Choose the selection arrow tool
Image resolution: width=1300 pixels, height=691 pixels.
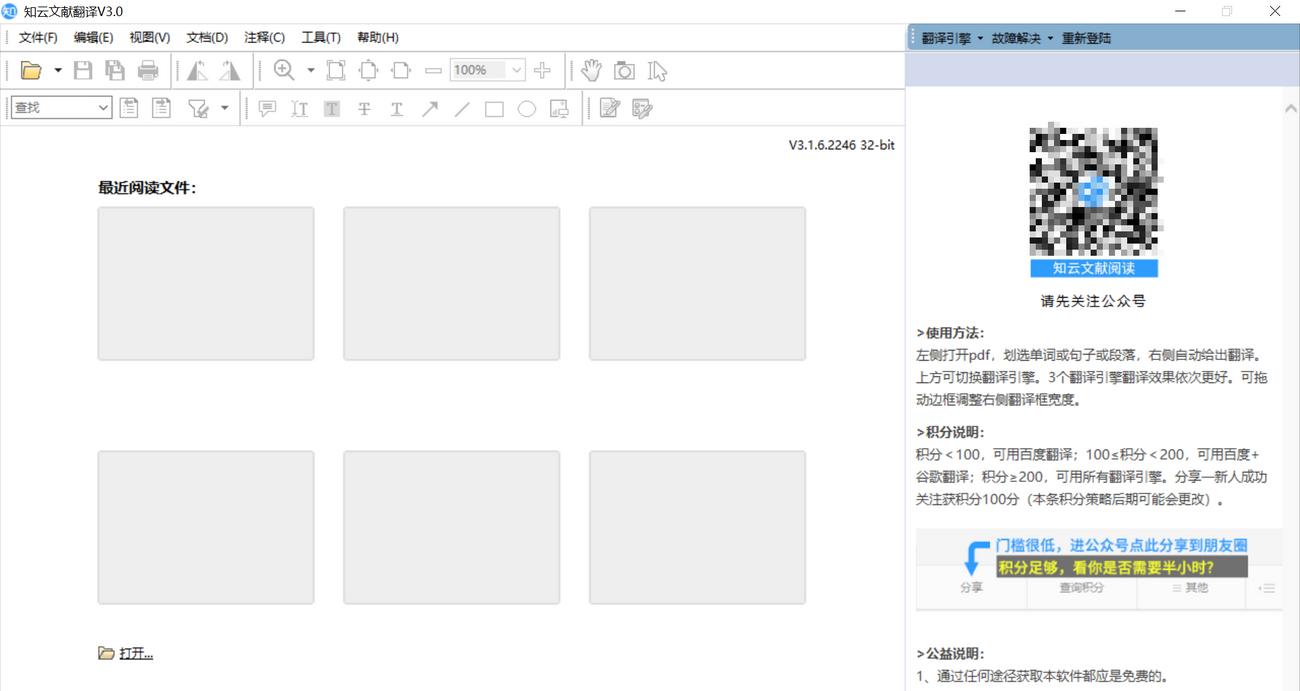pos(656,70)
